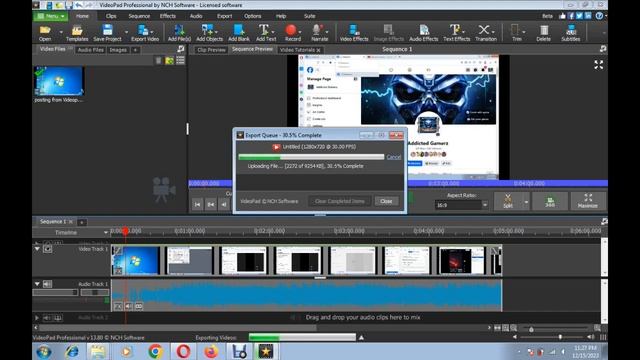Add a Transition from the toolbar
Image resolution: width=640 pixels, height=360 pixels.
[486, 33]
